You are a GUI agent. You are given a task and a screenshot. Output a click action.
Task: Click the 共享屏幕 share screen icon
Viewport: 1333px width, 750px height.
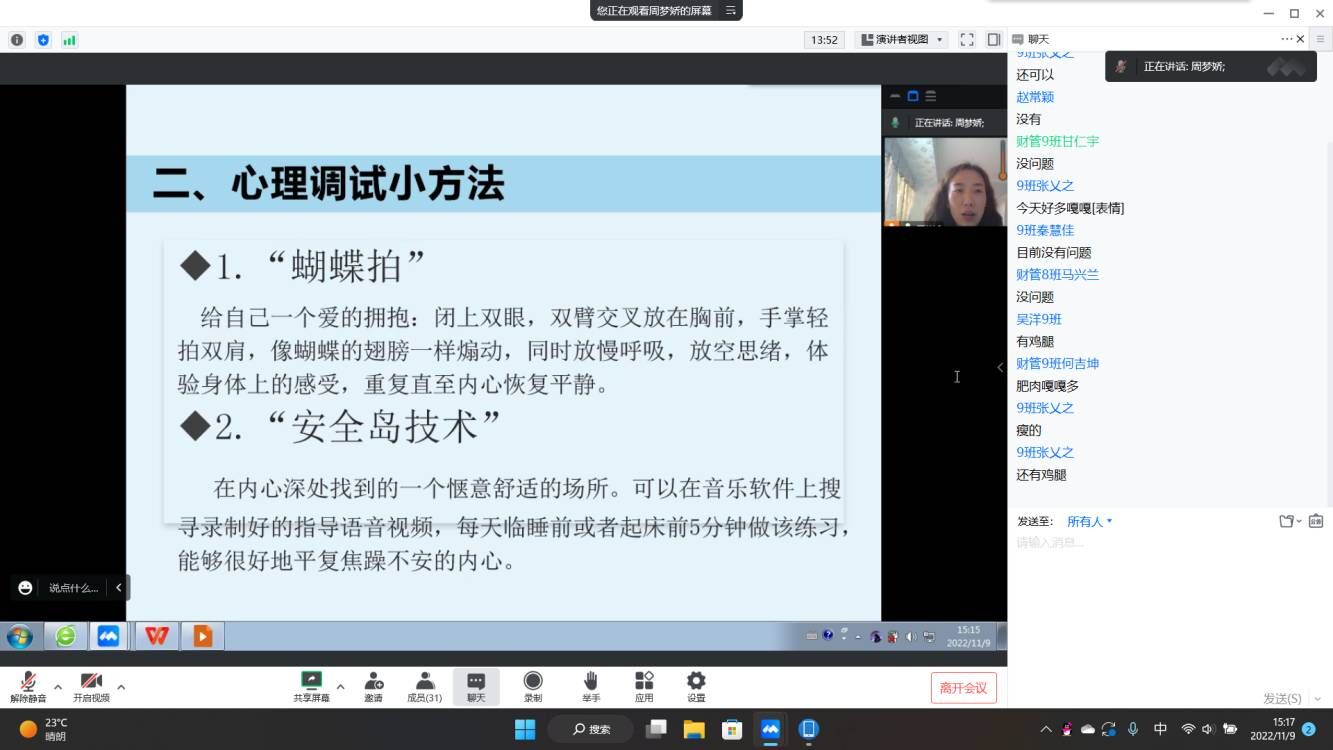[311, 686]
